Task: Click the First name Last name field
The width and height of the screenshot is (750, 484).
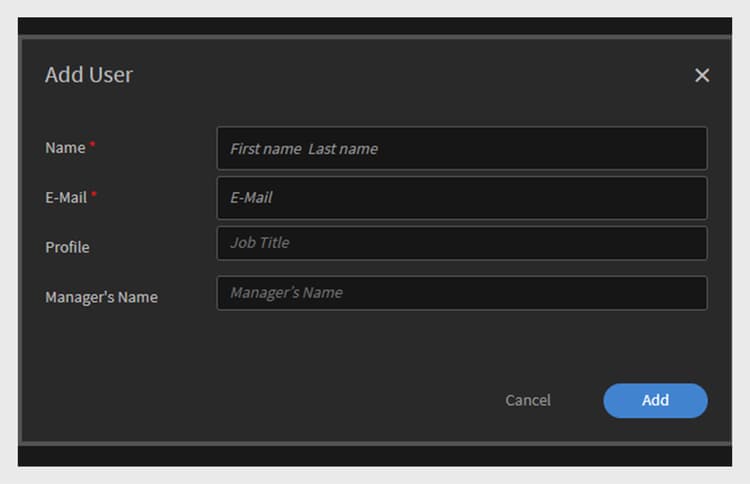Action: (462, 148)
